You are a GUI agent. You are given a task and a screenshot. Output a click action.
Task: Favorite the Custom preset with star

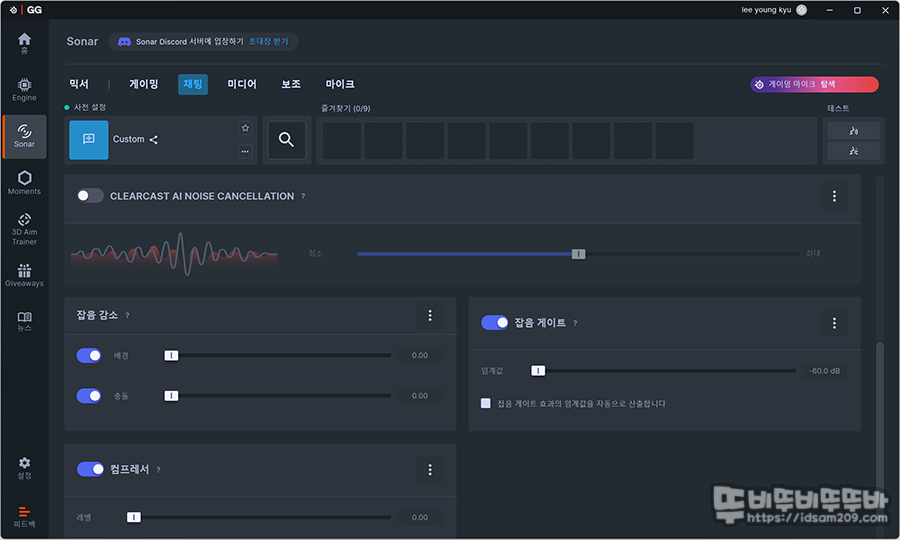click(245, 128)
